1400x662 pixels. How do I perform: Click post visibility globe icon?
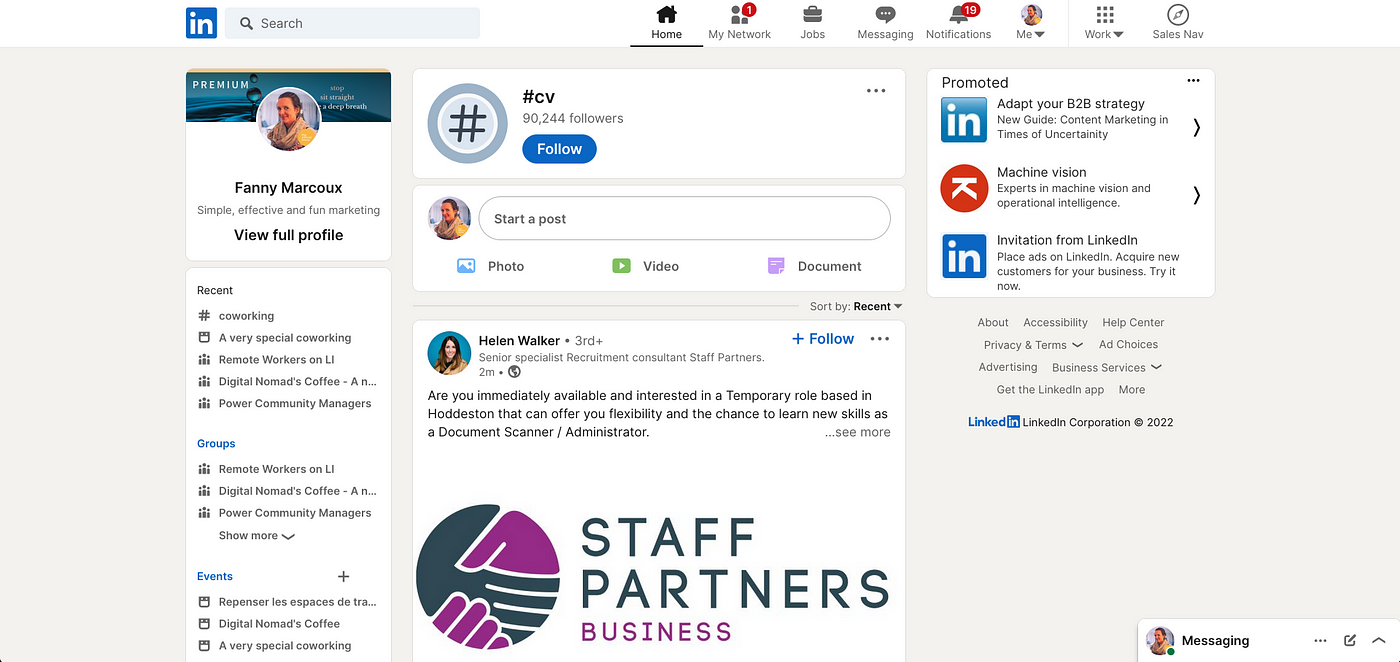tap(514, 371)
